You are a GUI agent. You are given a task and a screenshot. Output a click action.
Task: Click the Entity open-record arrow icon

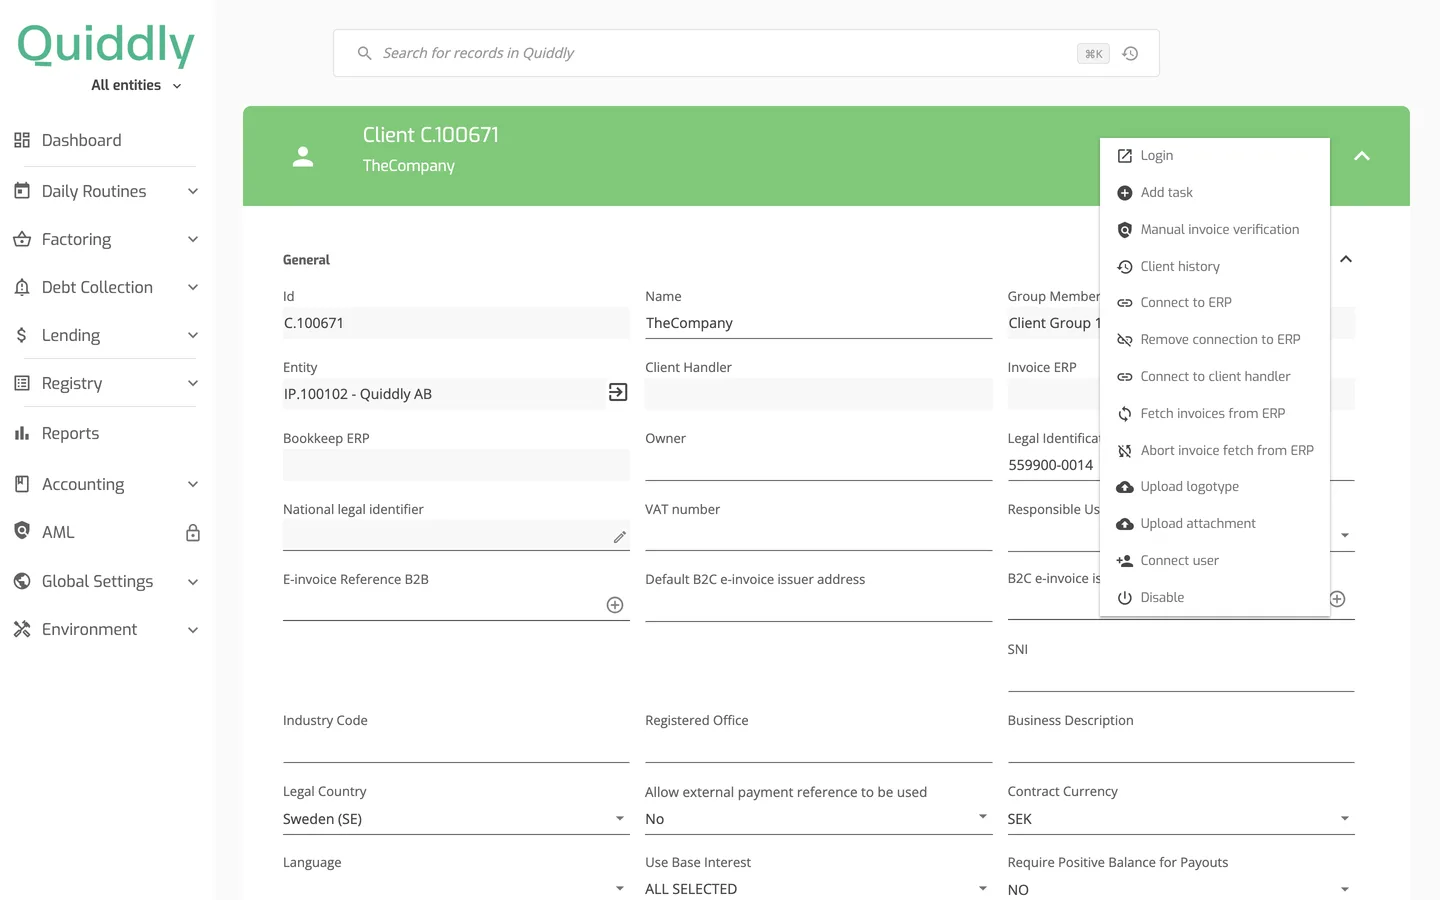(x=618, y=392)
